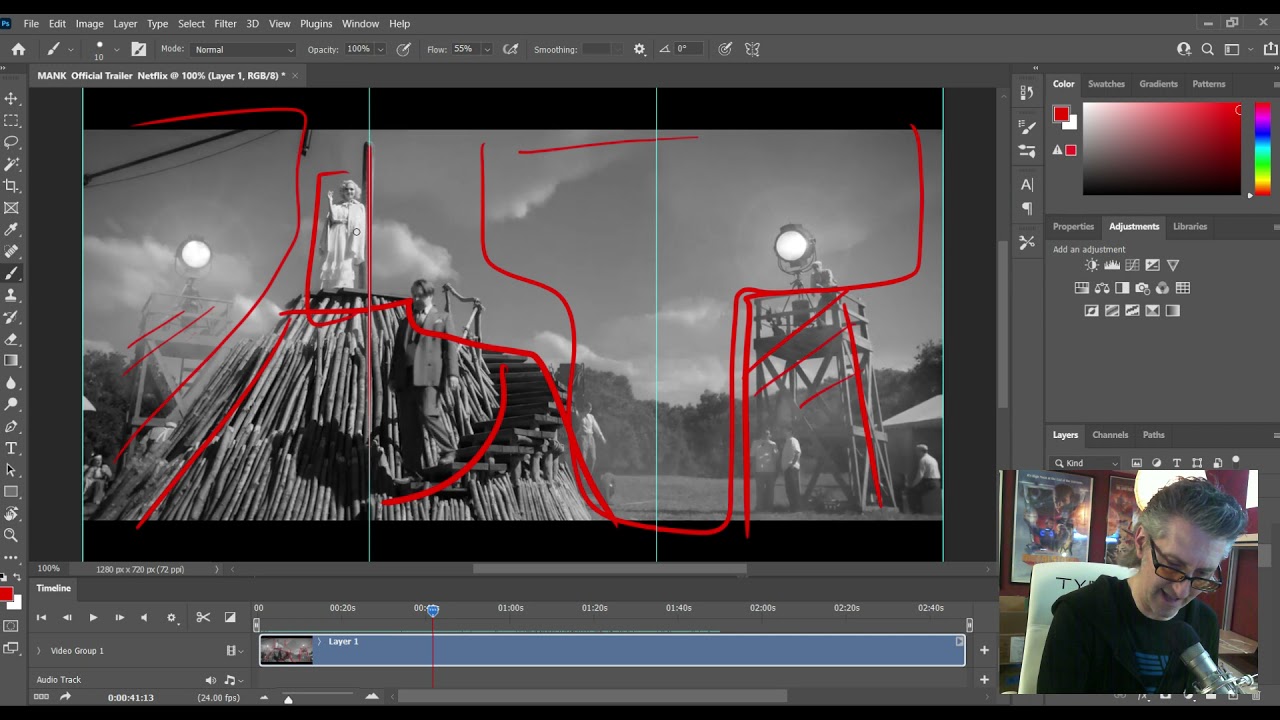
Task: Click the timeline zoom slider handle
Action: coord(288,698)
